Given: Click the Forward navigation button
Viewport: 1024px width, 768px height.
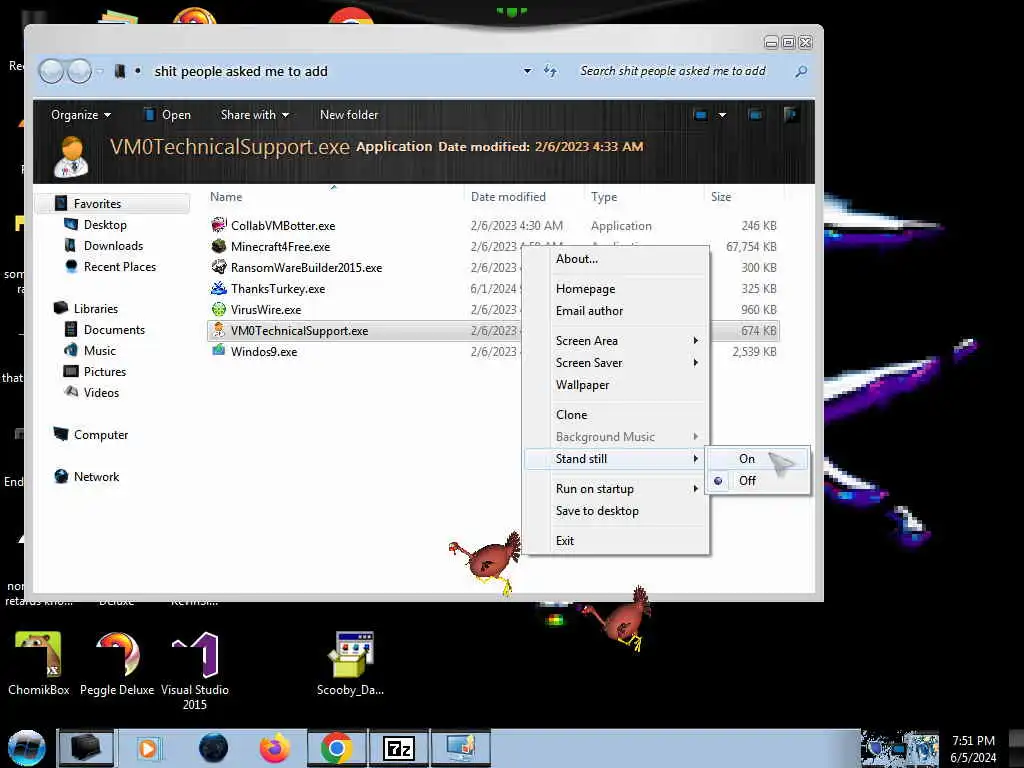Looking at the screenshot, I should [x=79, y=71].
